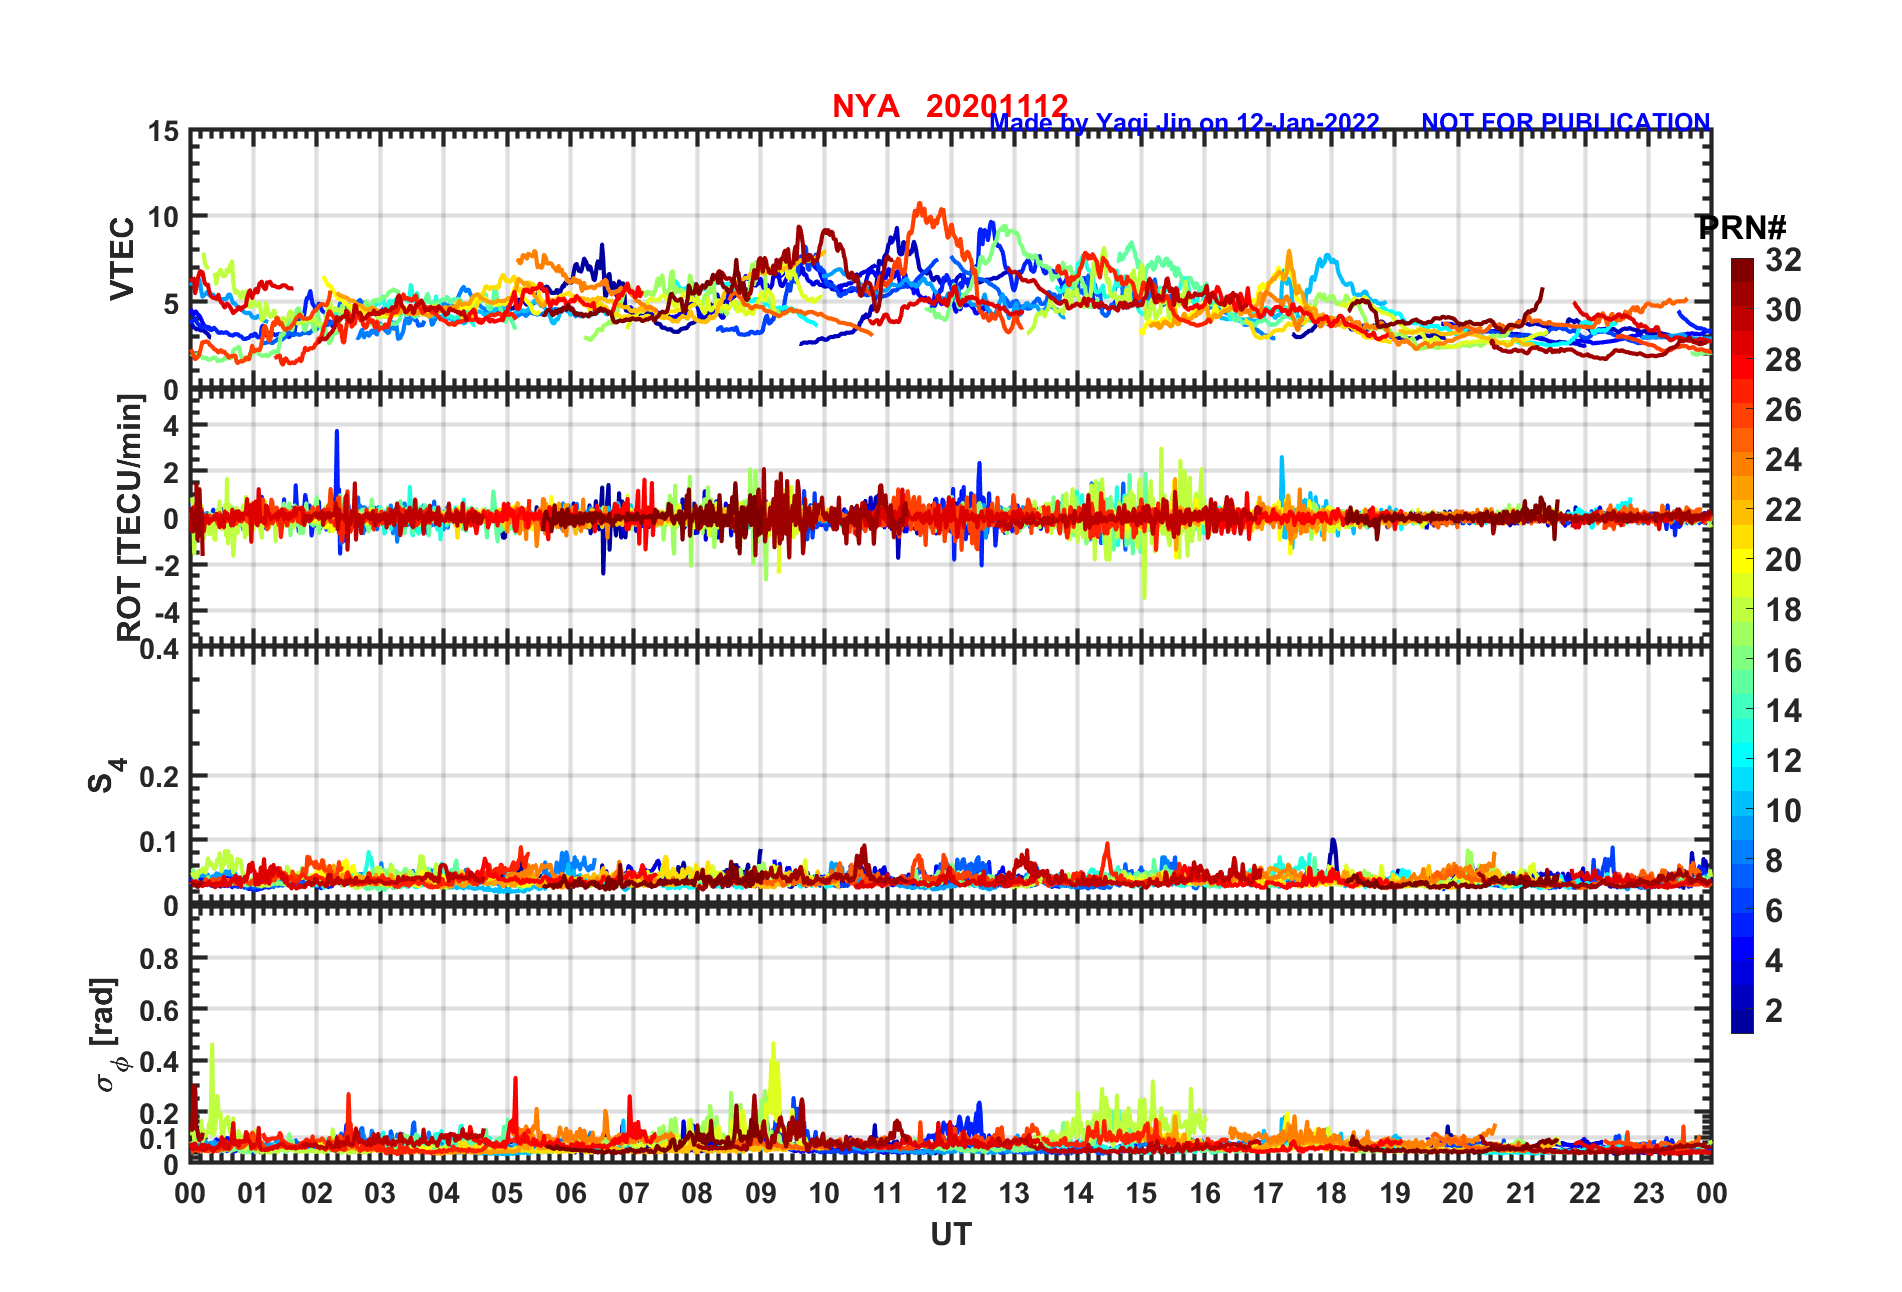
Task: Click the colorbar label "8"
Action: tap(1774, 861)
